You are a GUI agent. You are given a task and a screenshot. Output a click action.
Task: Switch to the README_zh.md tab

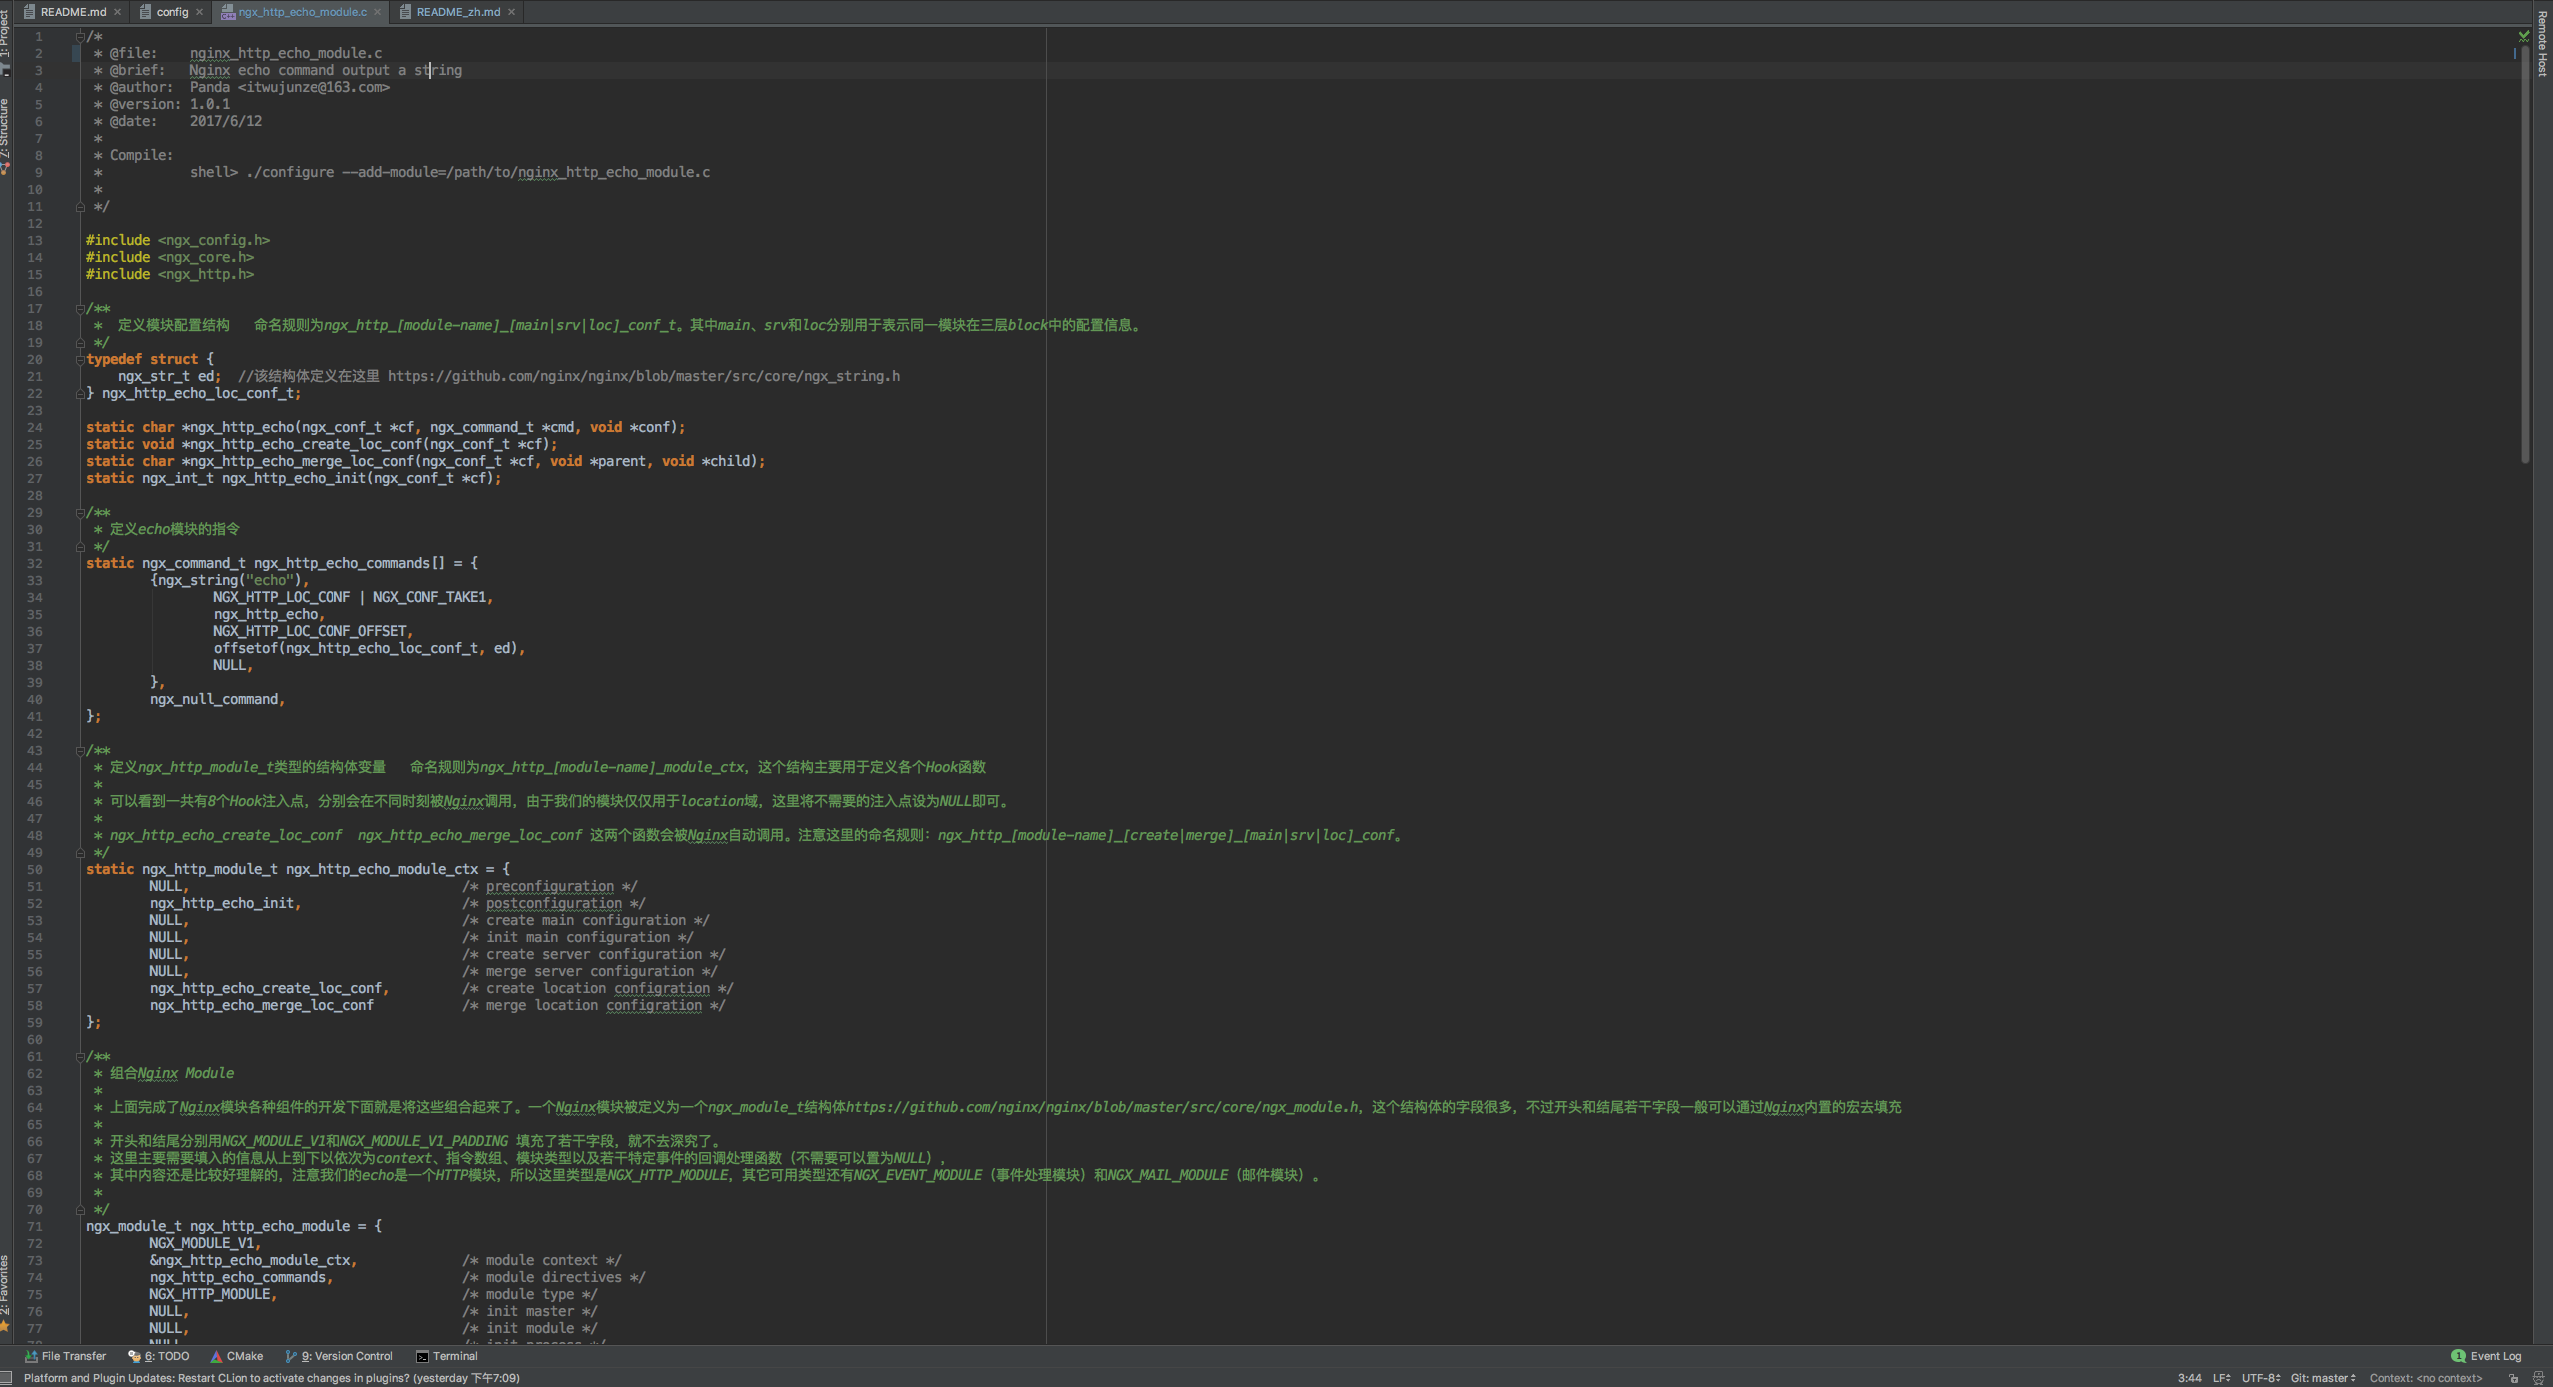pos(458,12)
